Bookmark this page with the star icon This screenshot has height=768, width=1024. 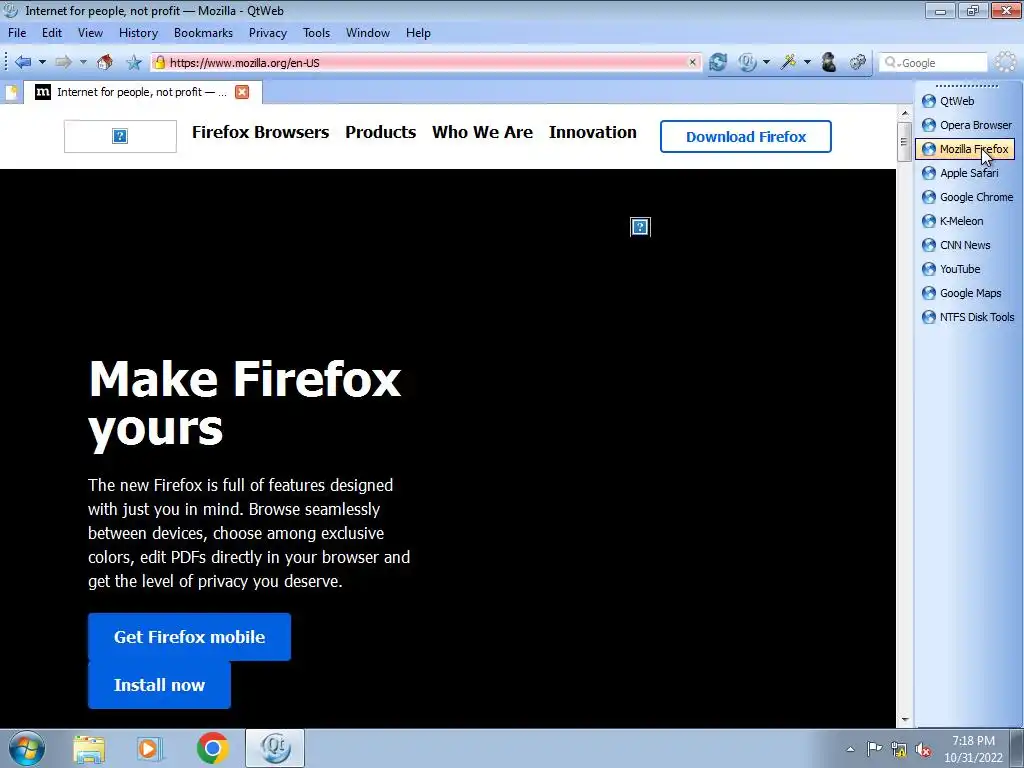(x=134, y=62)
